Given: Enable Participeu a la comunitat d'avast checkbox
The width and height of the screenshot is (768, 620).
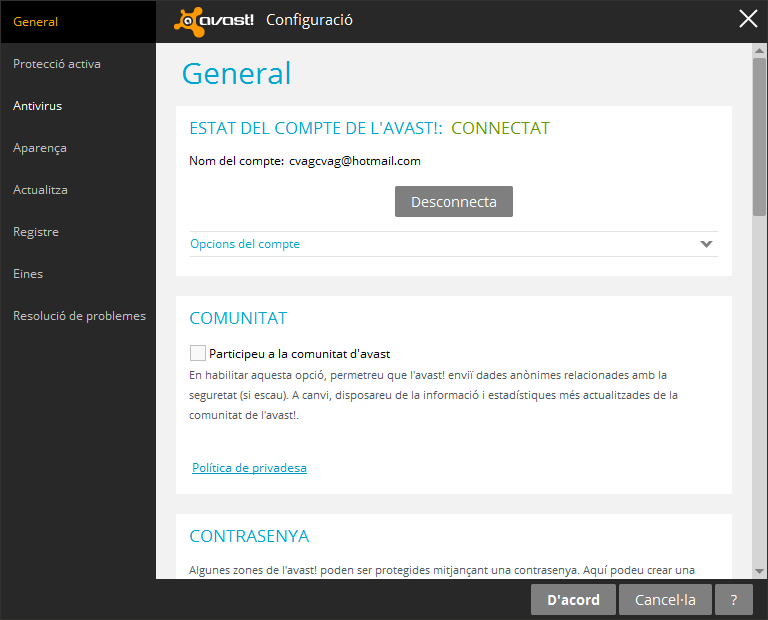Looking at the screenshot, I should point(197,353).
